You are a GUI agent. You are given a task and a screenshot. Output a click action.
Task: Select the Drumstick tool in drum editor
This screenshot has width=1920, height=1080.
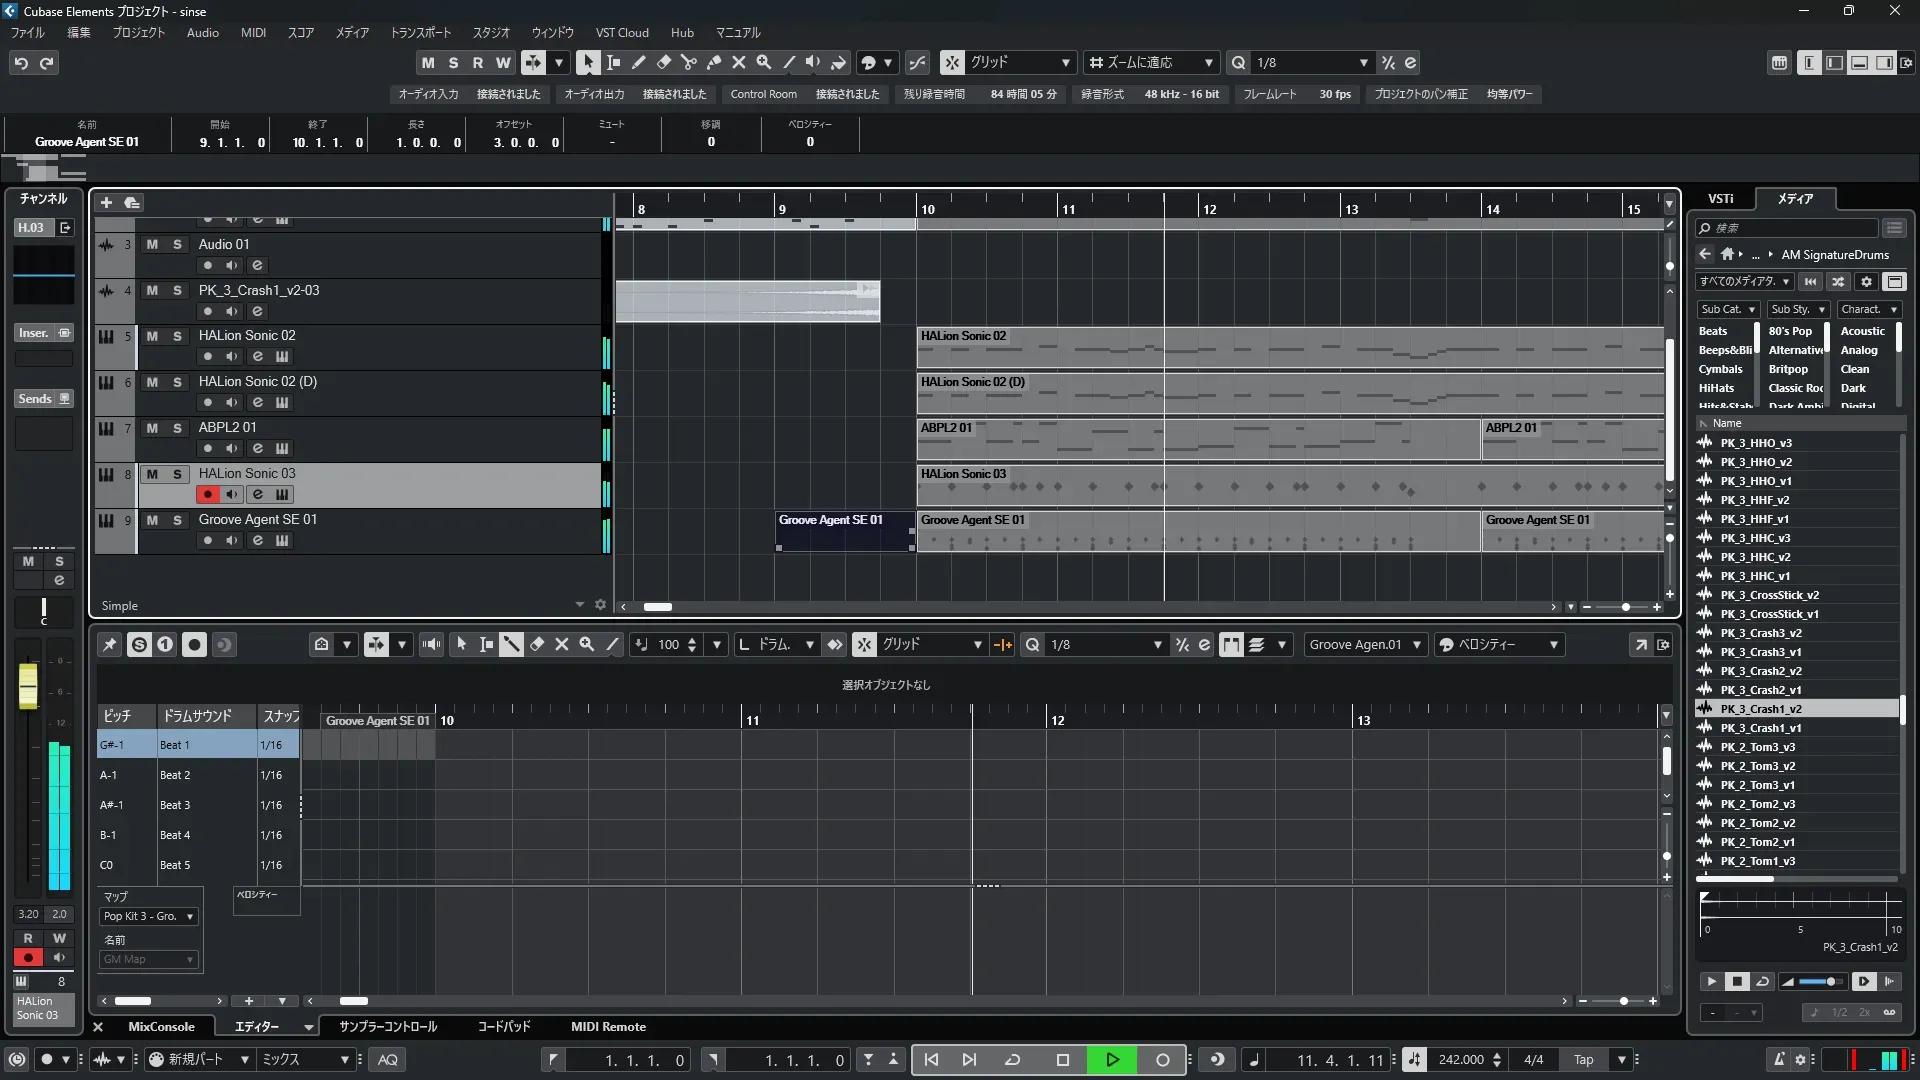511,645
